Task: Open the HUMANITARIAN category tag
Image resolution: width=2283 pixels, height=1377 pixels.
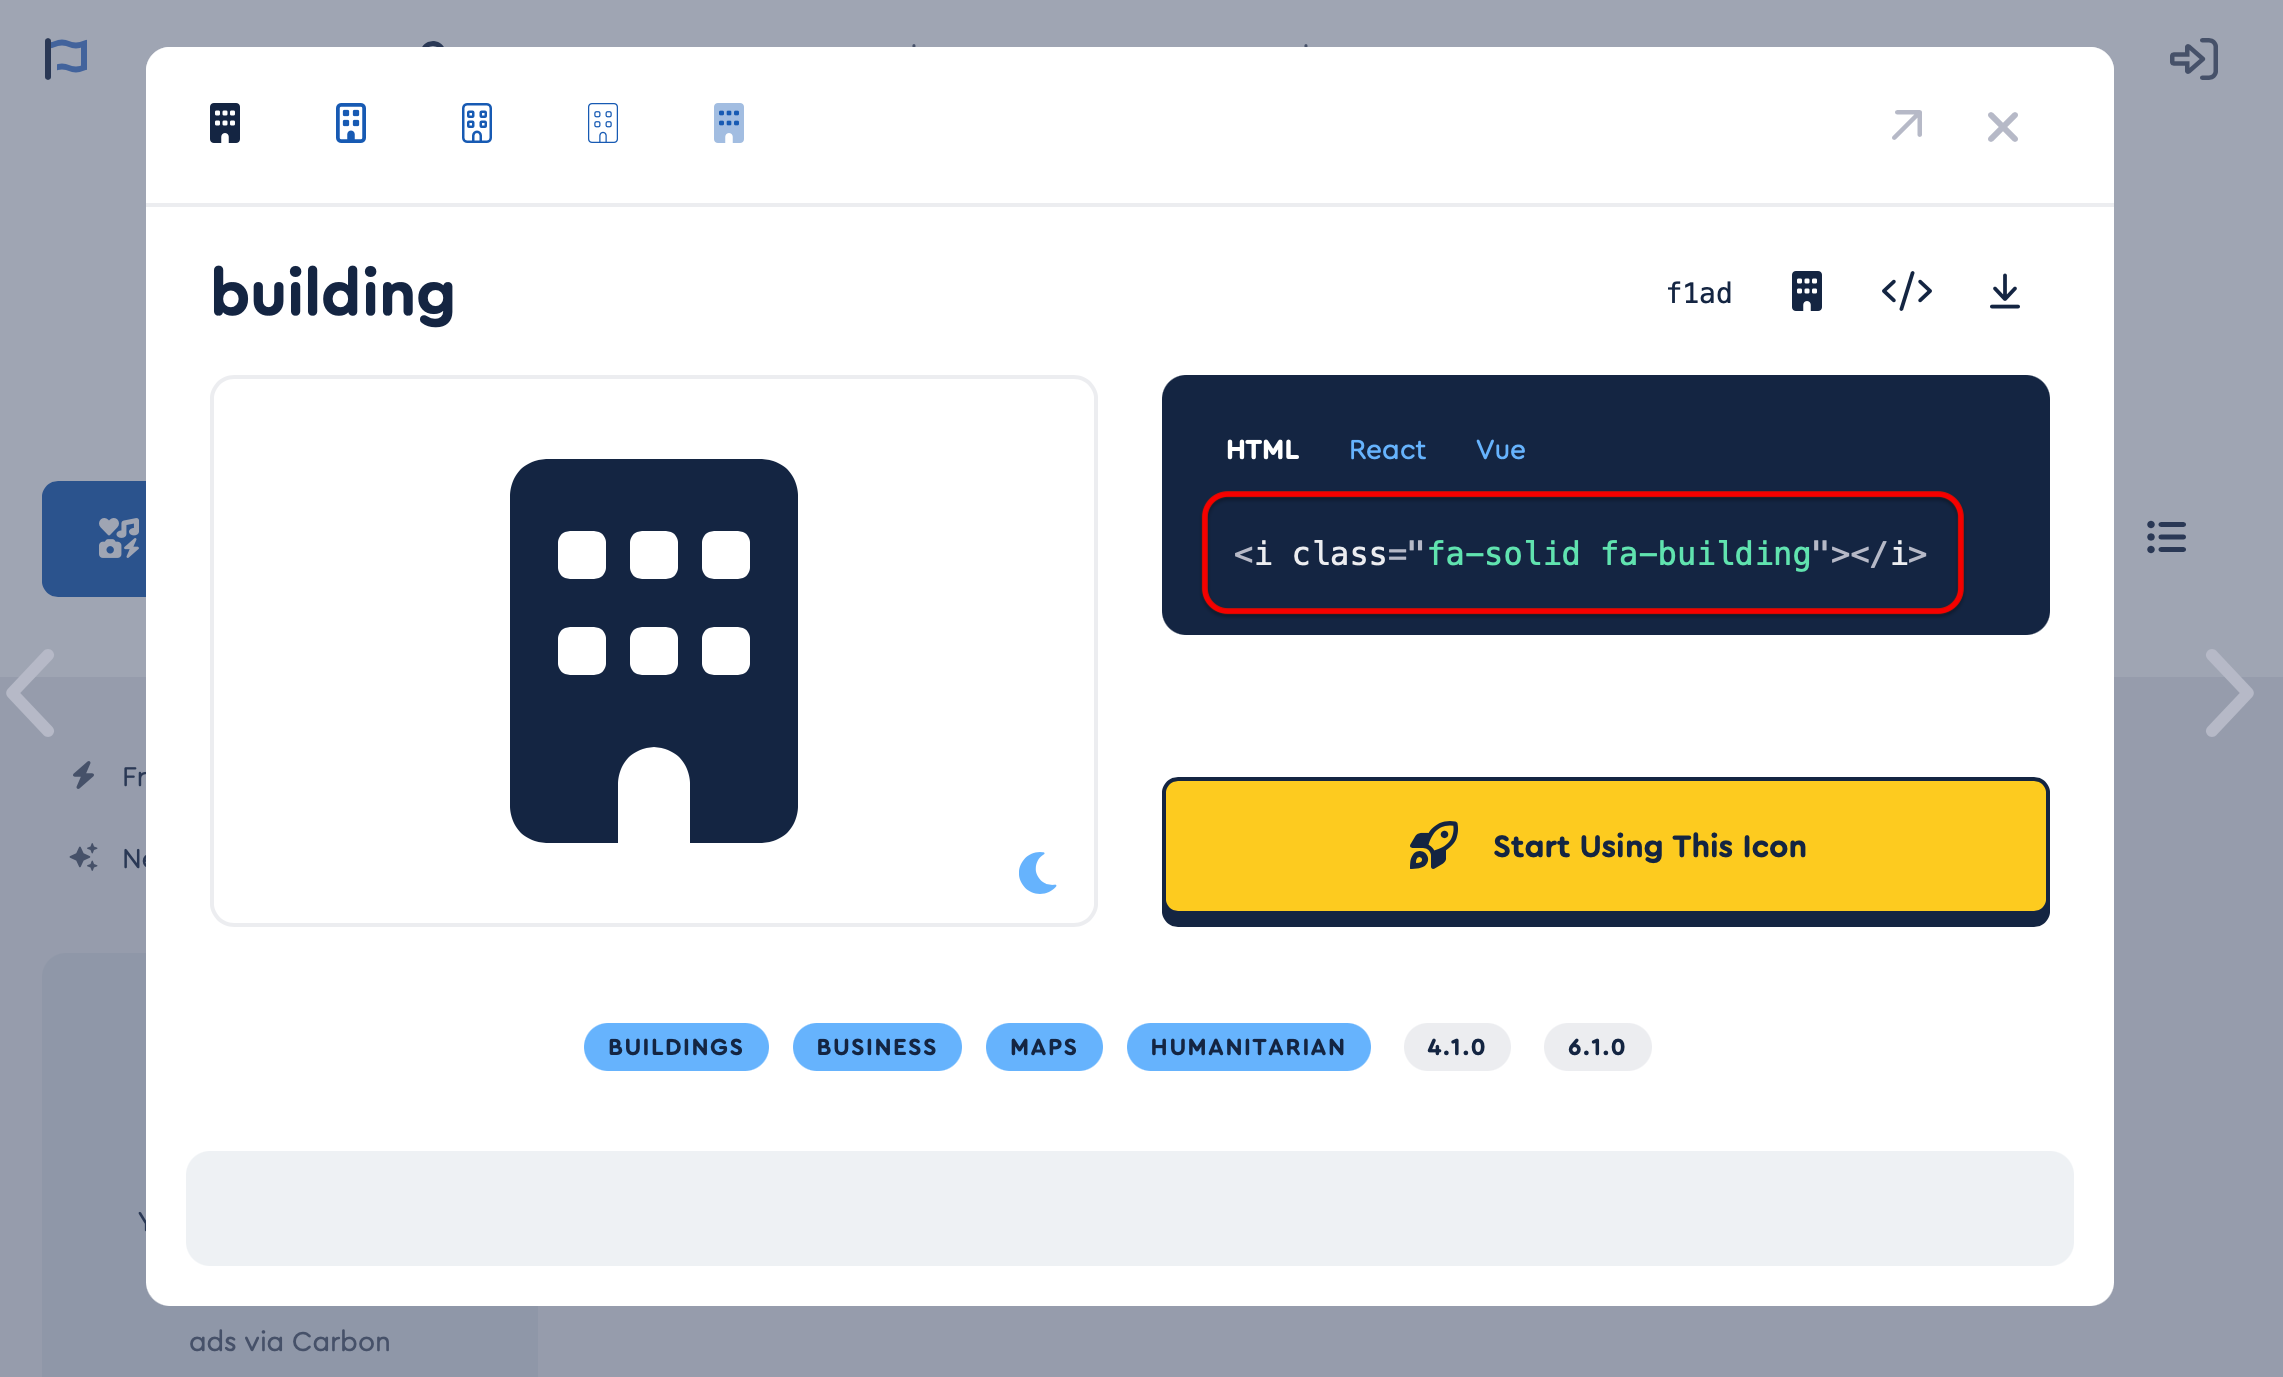Action: click(1248, 1047)
